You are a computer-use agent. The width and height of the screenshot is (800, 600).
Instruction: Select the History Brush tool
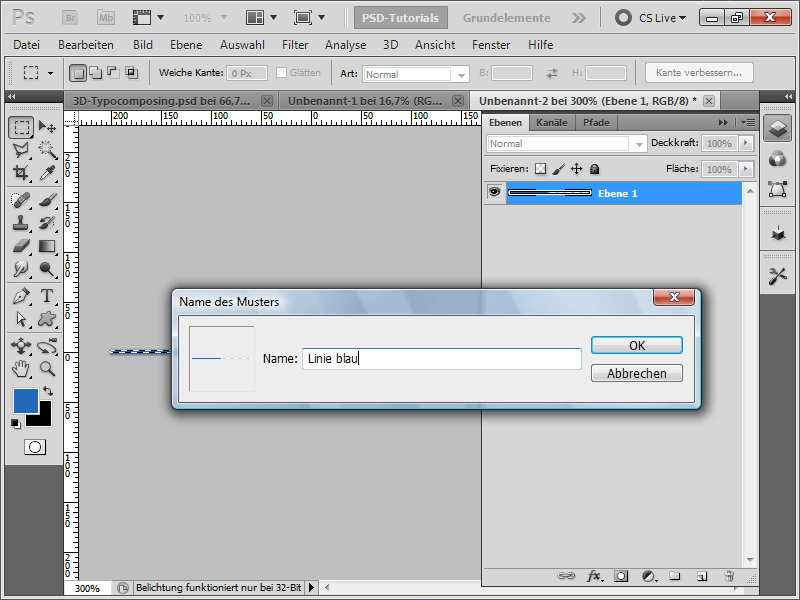pos(47,223)
